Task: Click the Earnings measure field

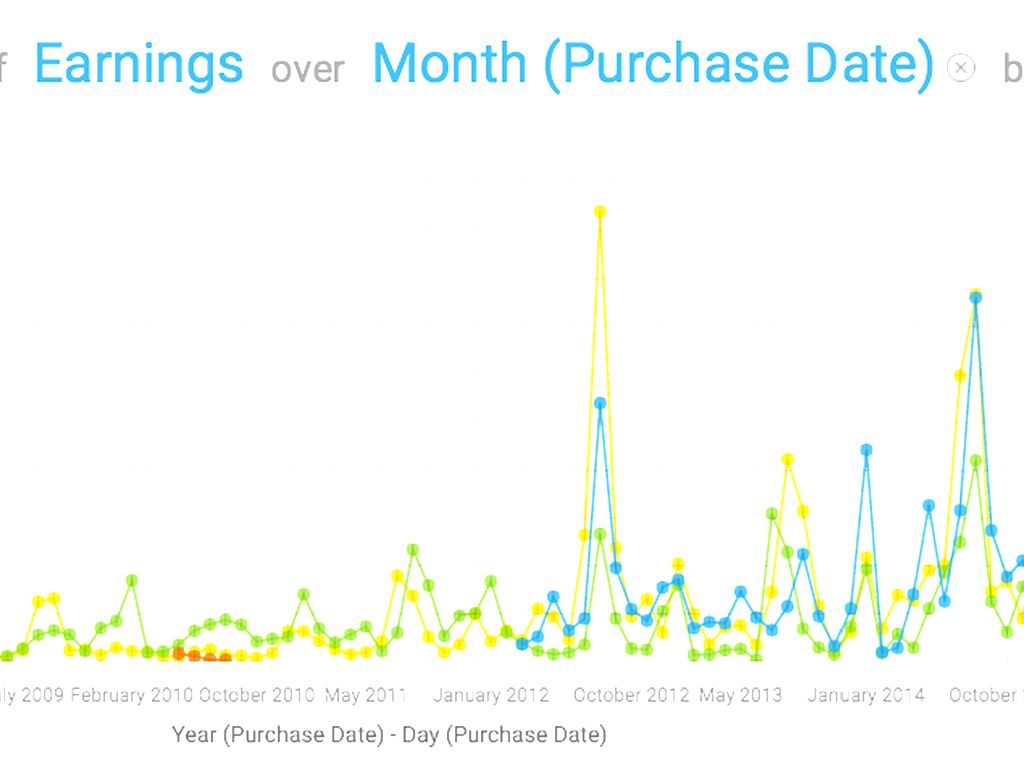Action: pos(139,63)
